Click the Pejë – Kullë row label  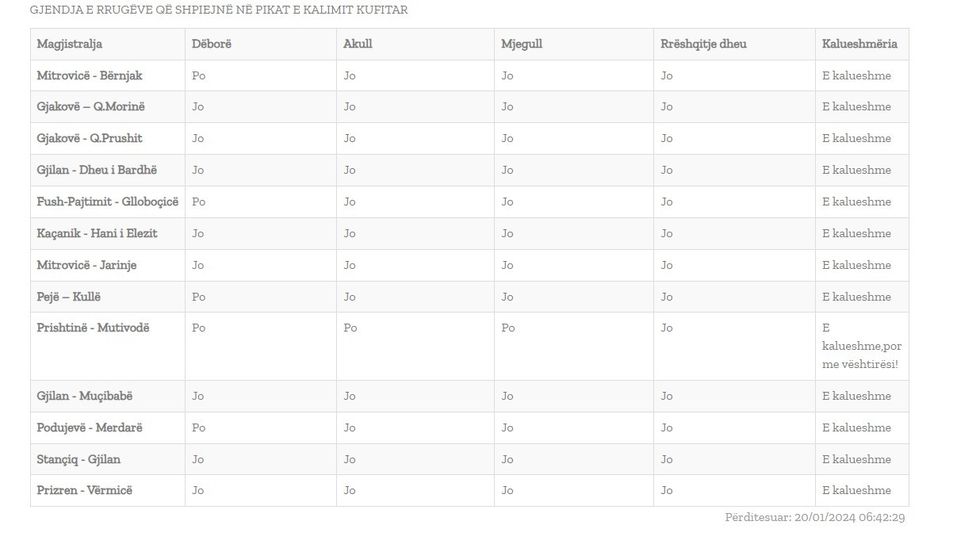(x=68, y=297)
